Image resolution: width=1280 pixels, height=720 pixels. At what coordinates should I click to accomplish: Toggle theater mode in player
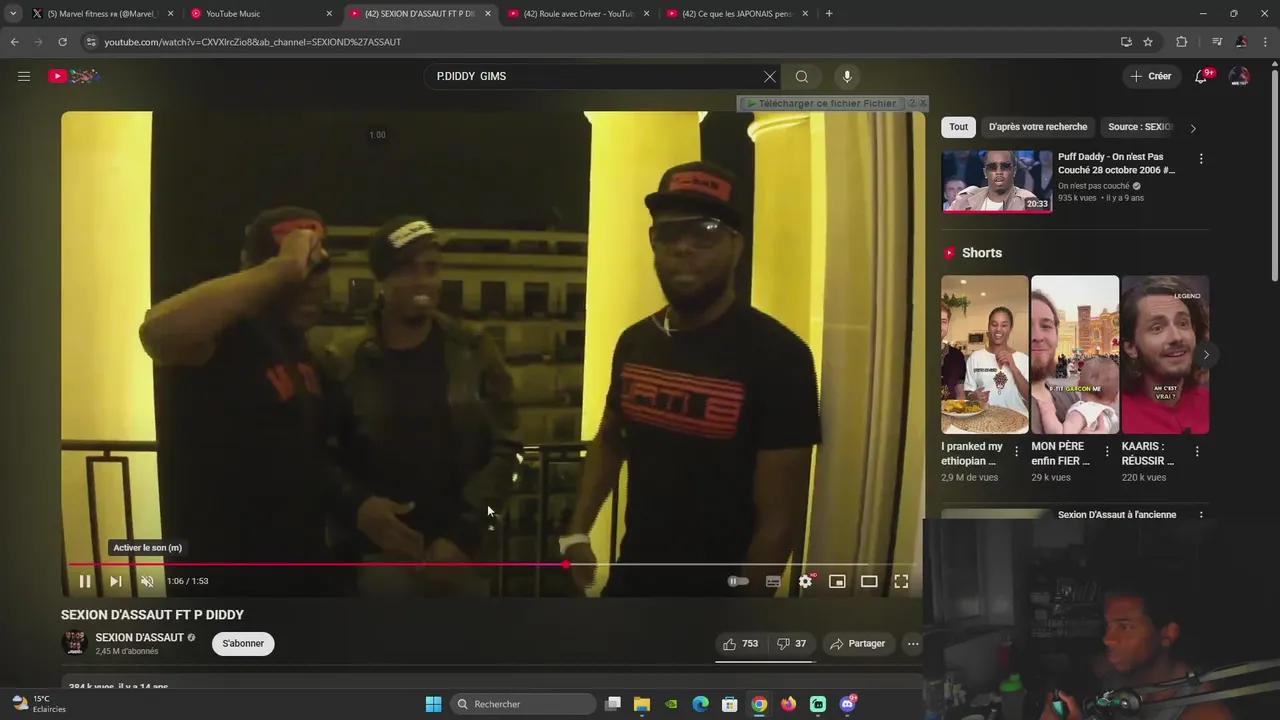pos(869,581)
